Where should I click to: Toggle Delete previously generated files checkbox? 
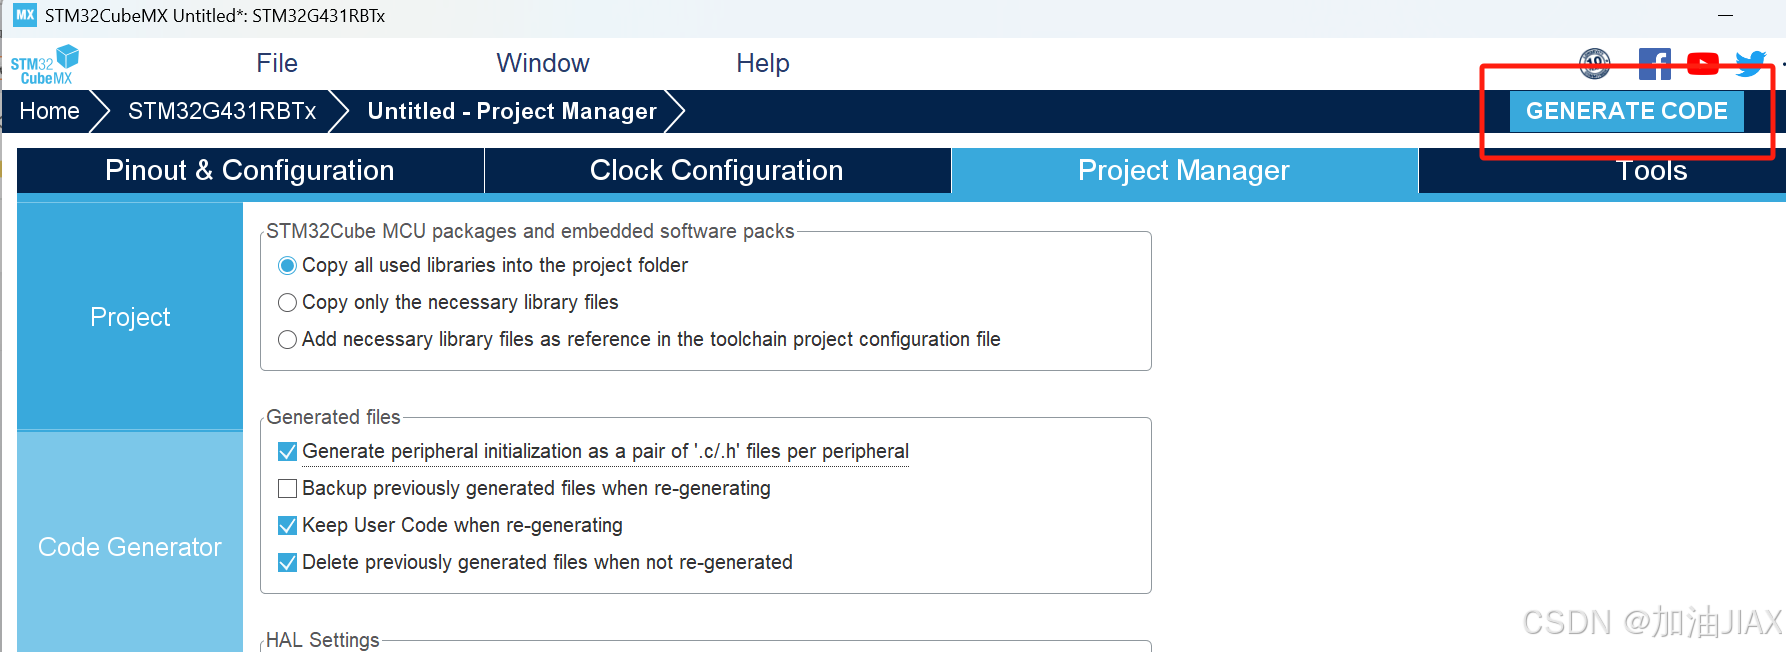pyautogui.click(x=287, y=562)
